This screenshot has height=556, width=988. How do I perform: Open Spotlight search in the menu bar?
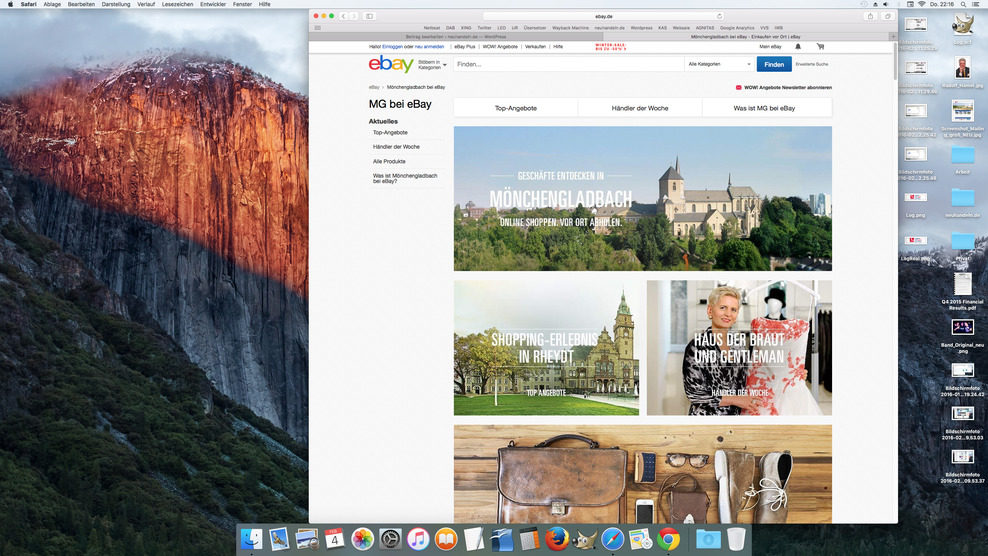(x=963, y=4)
